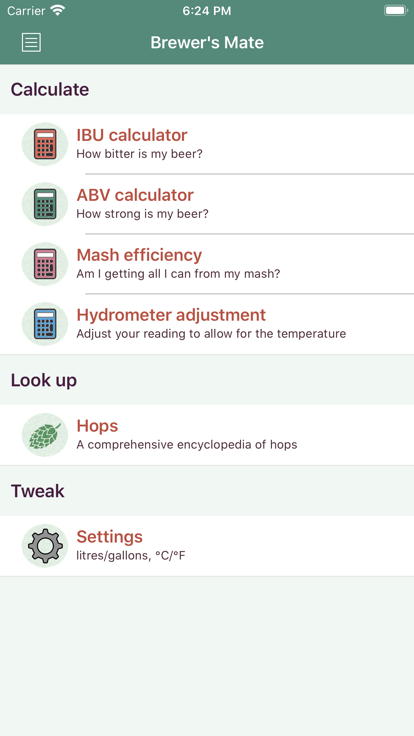Tap the blue Hydrometer adjustment calculator icon

(x=45, y=324)
